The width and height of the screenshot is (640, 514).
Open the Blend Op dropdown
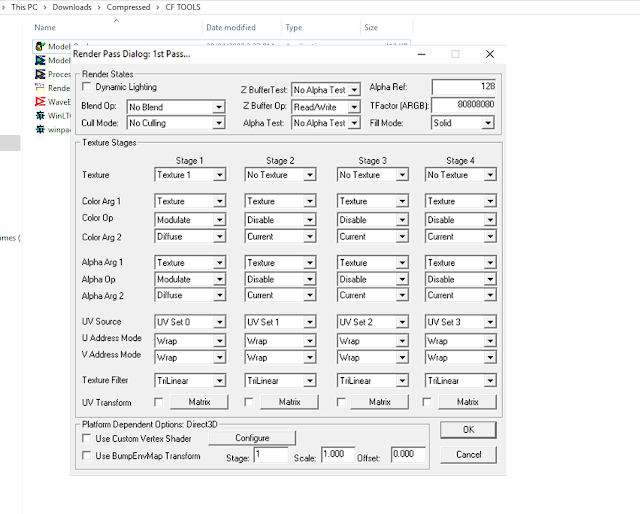pos(176,107)
